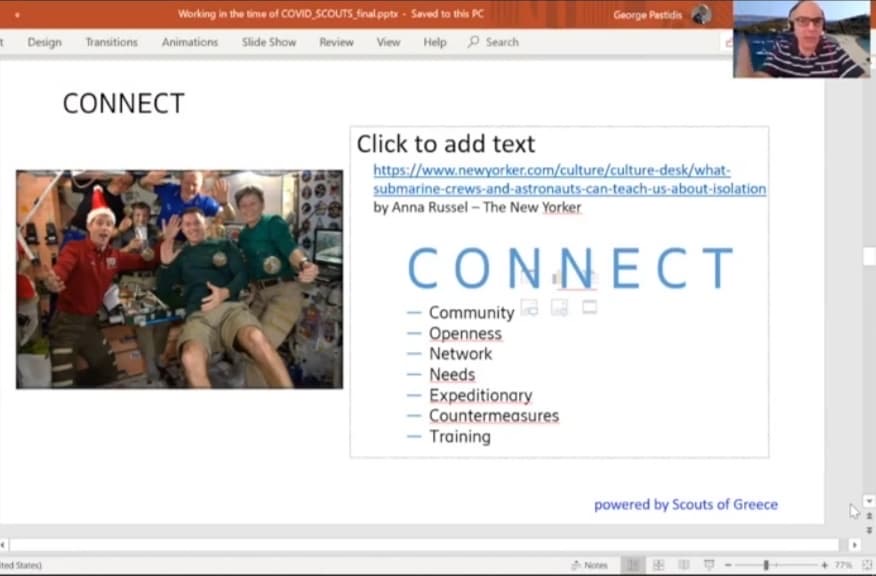Open the Transitions ribbon tab
This screenshot has height=576, width=876.
point(111,42)
